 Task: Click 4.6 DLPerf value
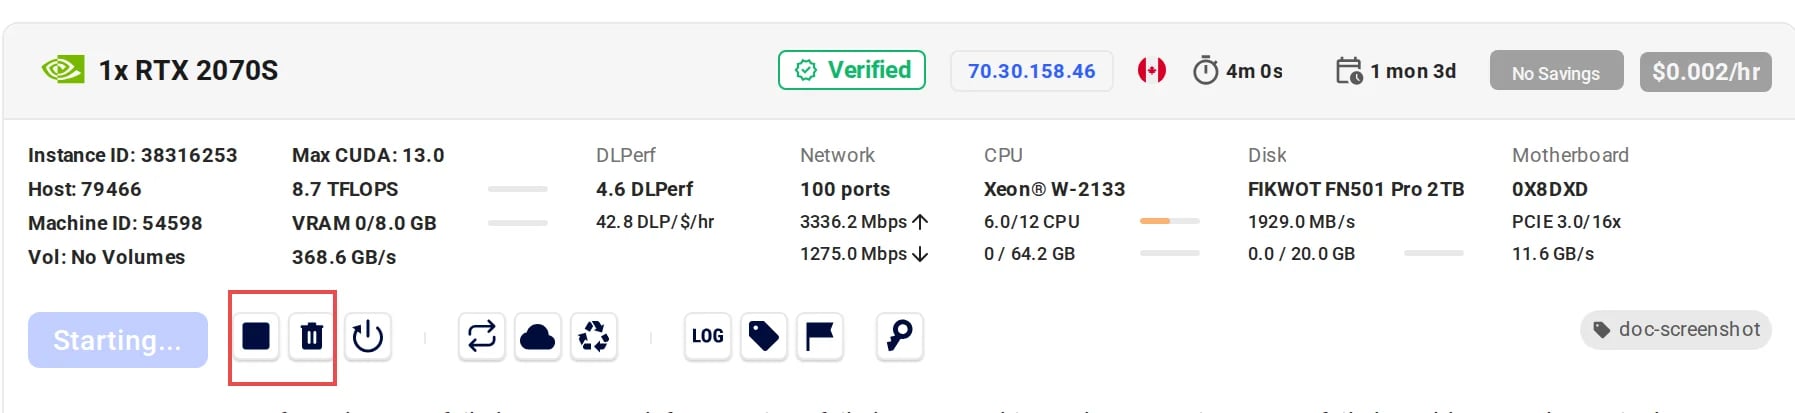click(x=645, y=189)
